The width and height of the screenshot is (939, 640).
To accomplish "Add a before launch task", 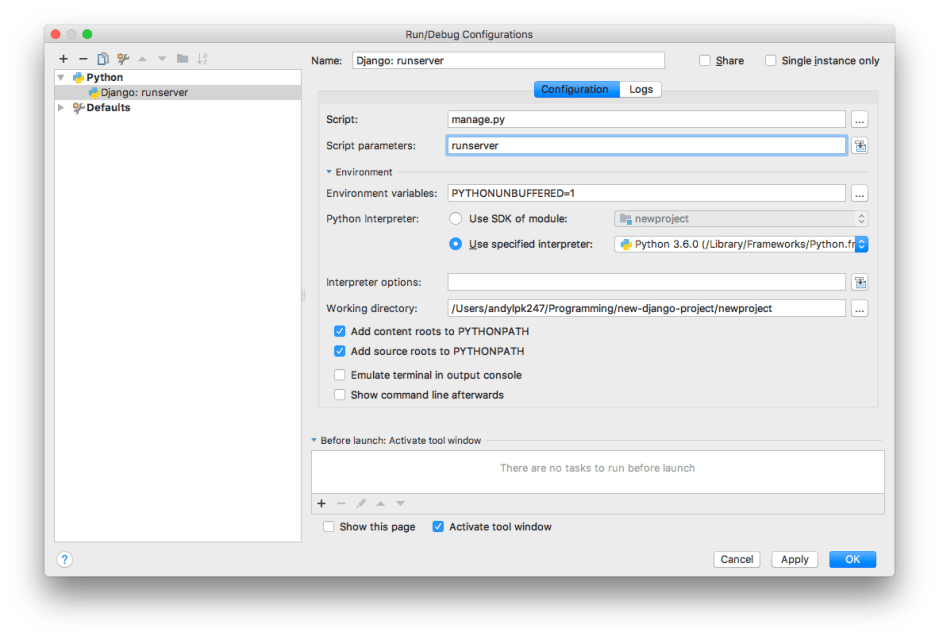I will pos(321,503).
